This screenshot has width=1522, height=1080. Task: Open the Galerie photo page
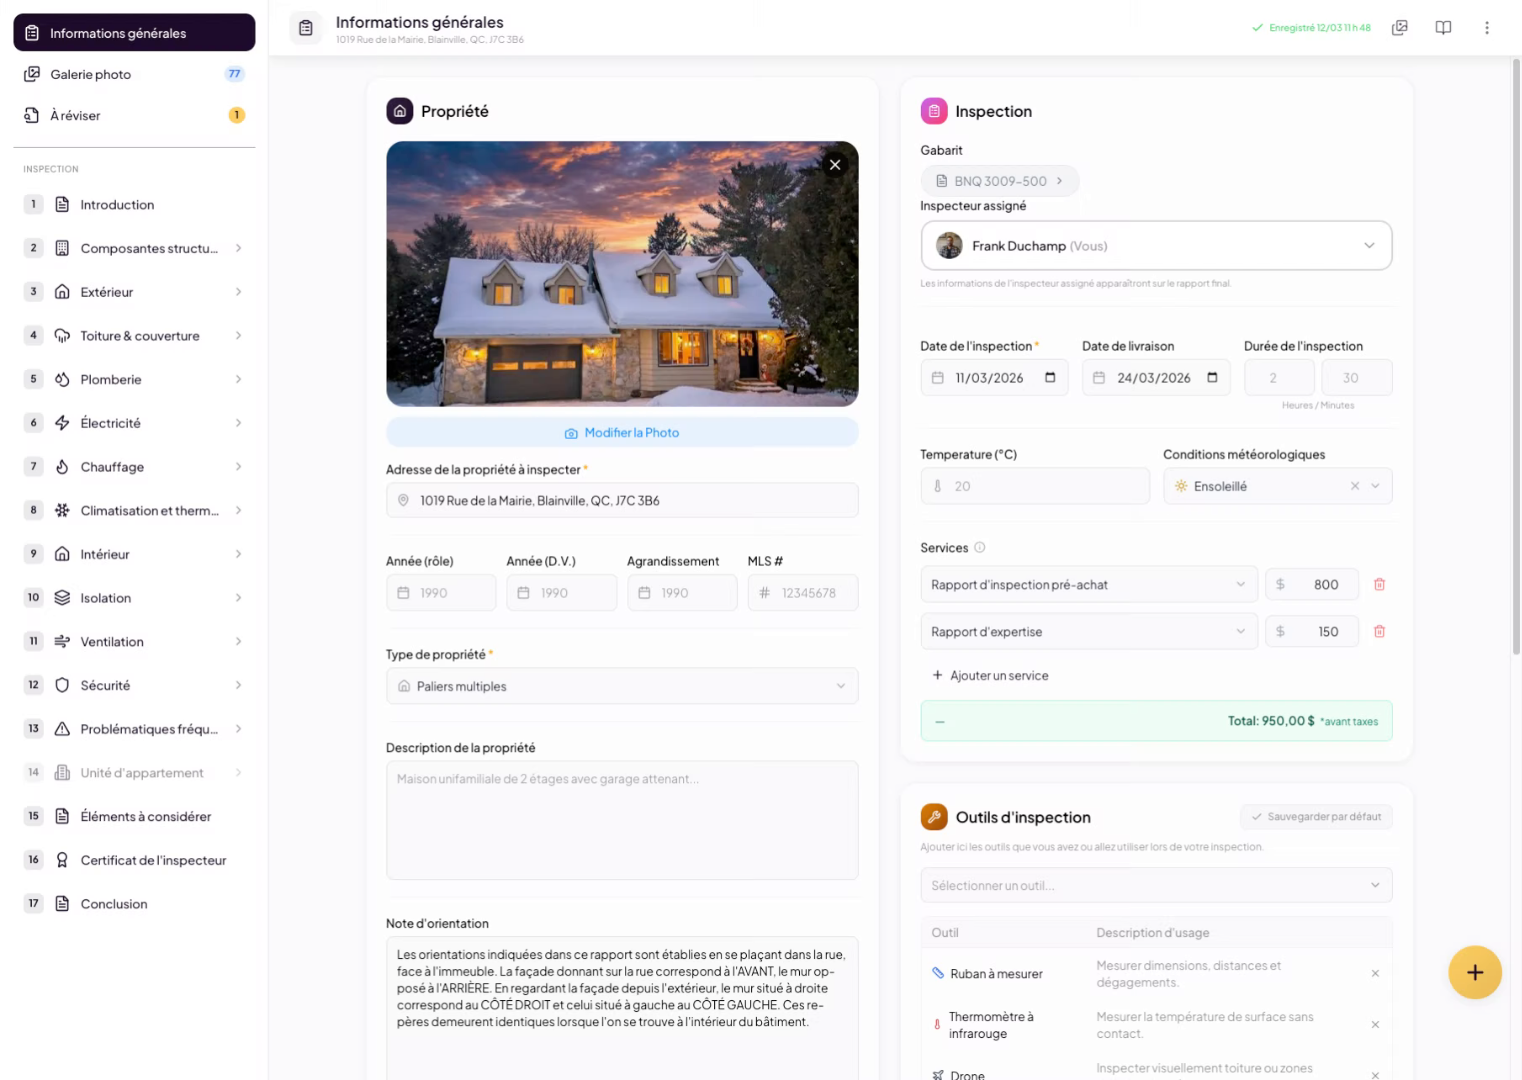[134, 74]
